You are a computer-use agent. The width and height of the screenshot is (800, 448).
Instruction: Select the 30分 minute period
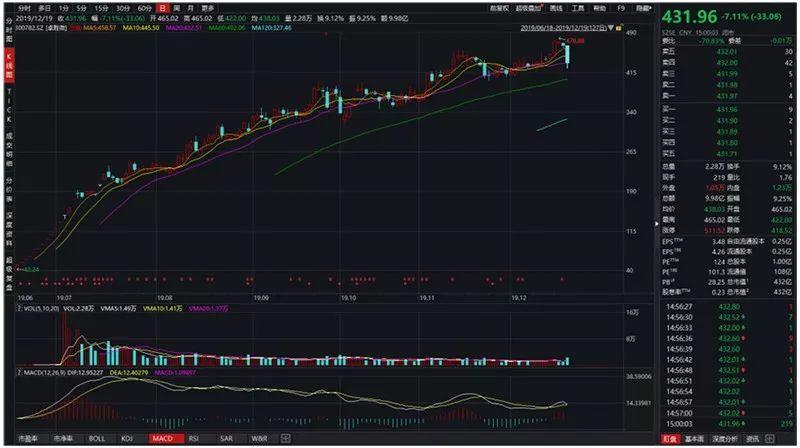pos(123,9)
